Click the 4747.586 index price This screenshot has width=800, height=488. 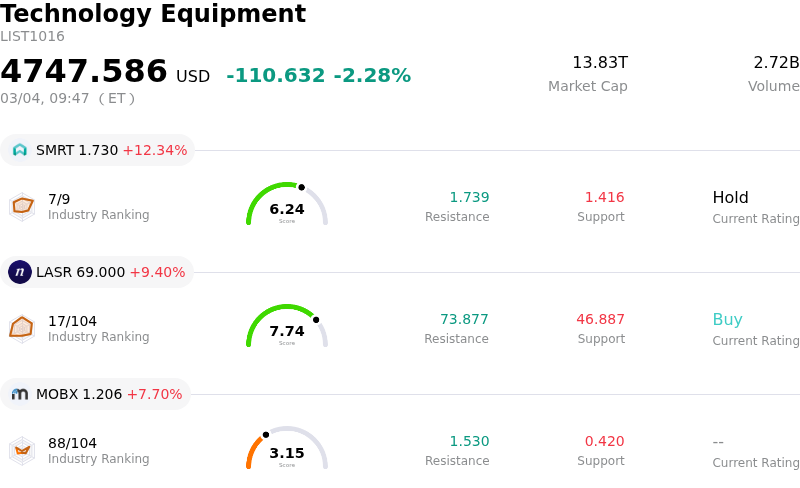tap(84, 72)
